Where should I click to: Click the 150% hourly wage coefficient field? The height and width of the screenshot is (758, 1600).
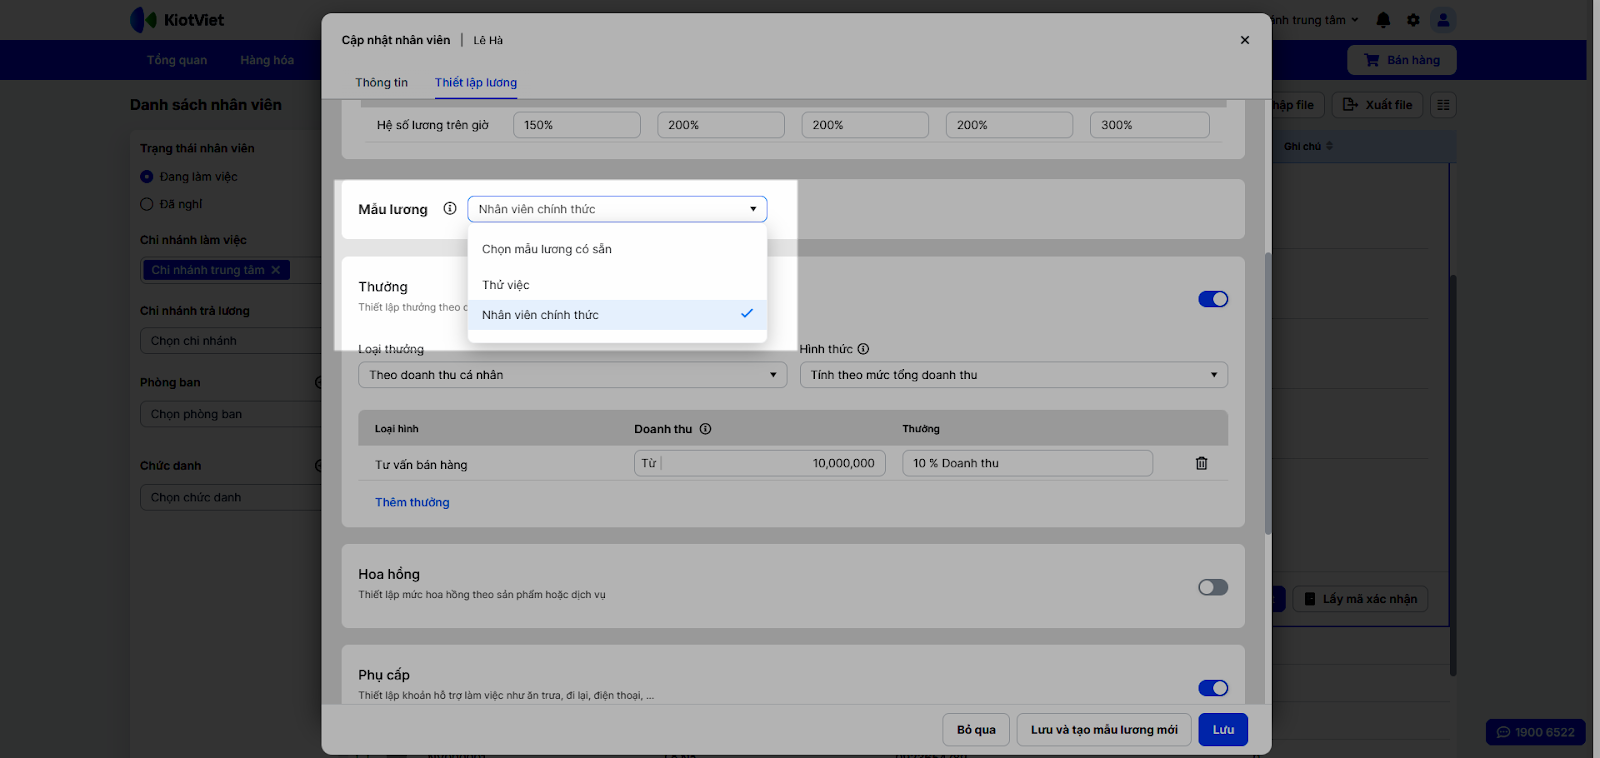(x=576, y=125)
